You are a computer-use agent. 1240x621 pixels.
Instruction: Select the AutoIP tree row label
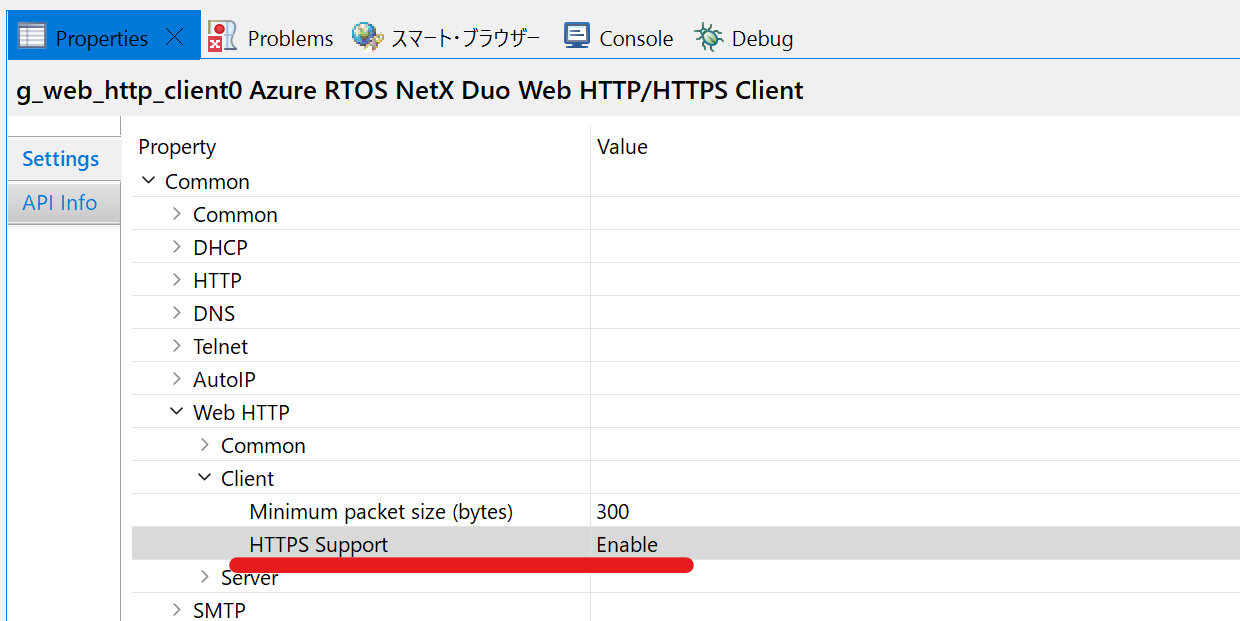point(224,380)
